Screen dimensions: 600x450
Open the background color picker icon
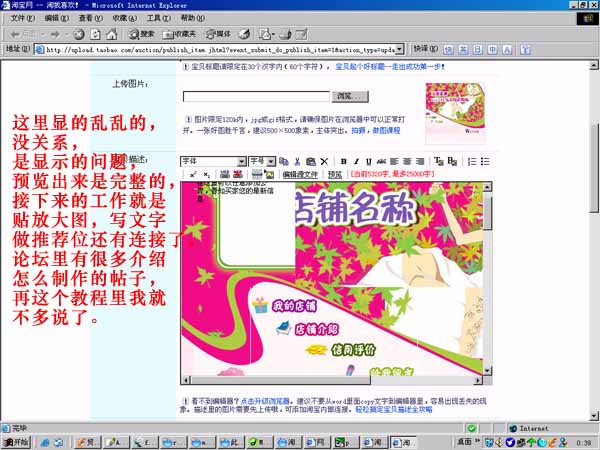(452, 161)
